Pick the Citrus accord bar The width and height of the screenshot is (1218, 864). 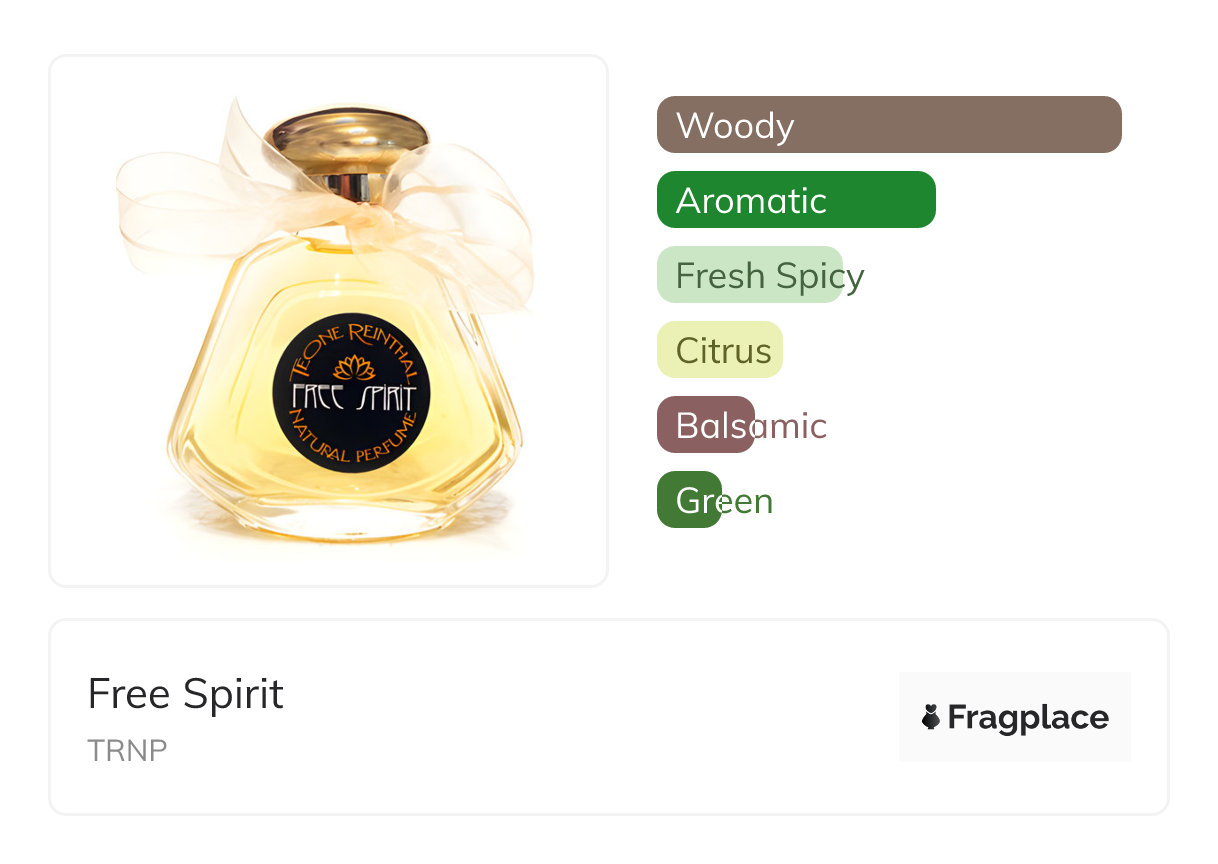(x=720, y=350)
